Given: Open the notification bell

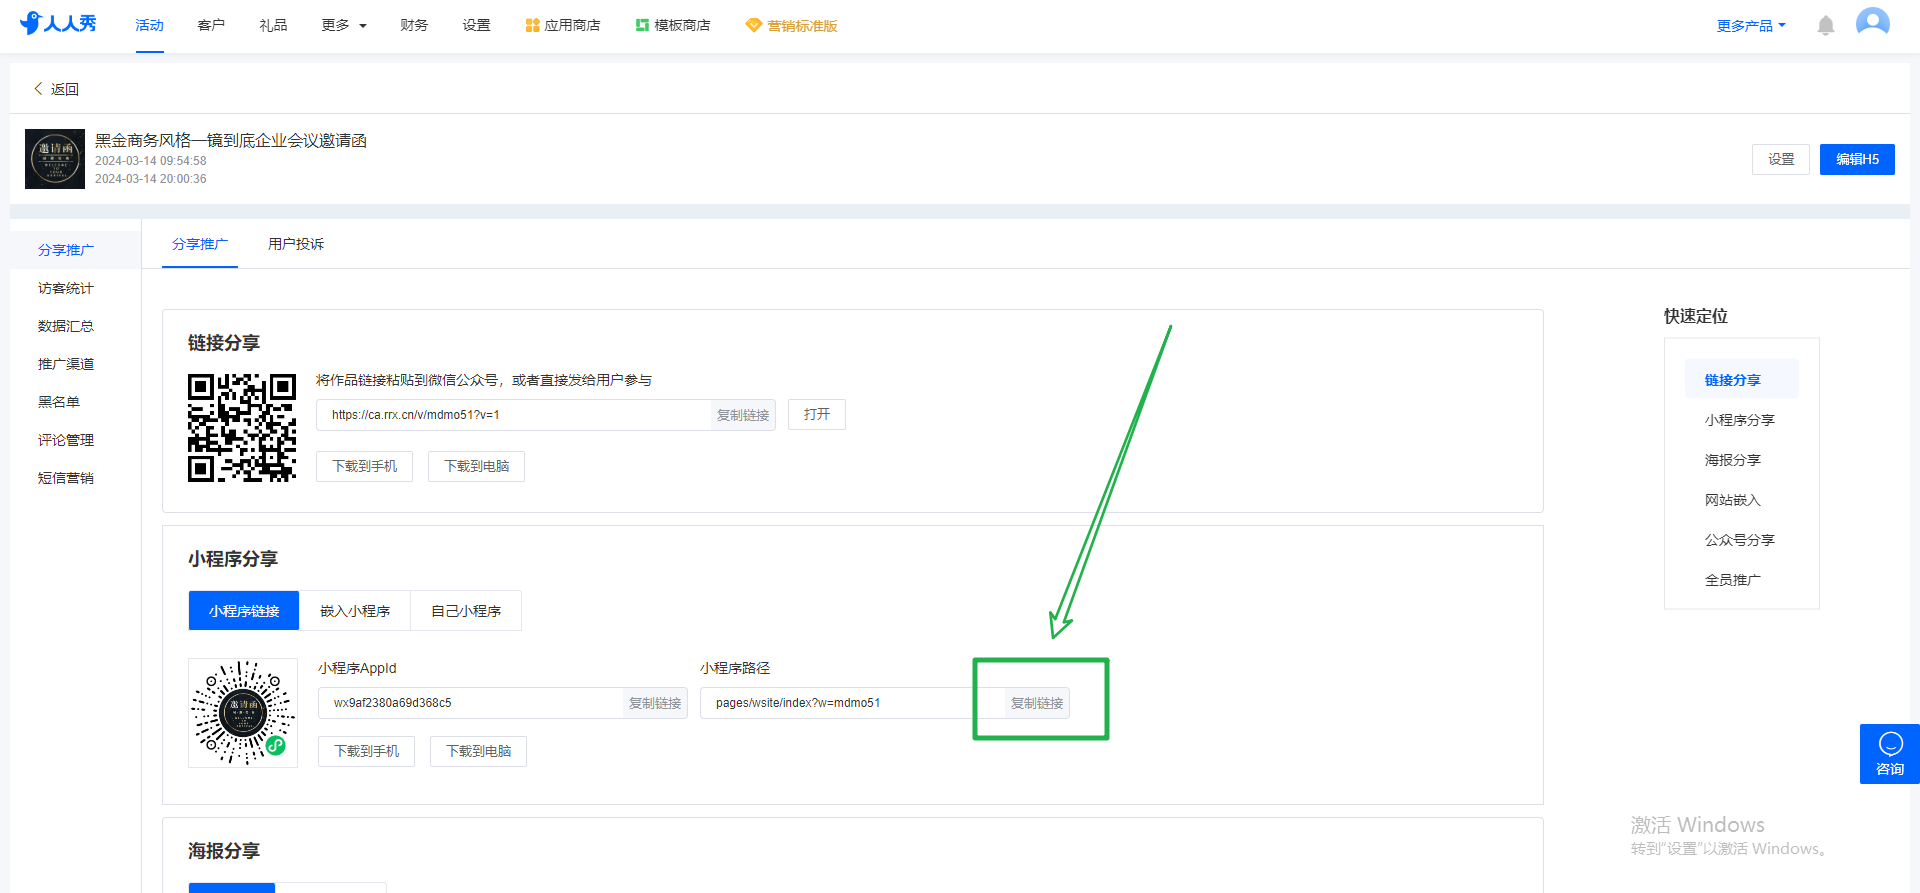Looking at the screenshot, I should click(1826, 25).
